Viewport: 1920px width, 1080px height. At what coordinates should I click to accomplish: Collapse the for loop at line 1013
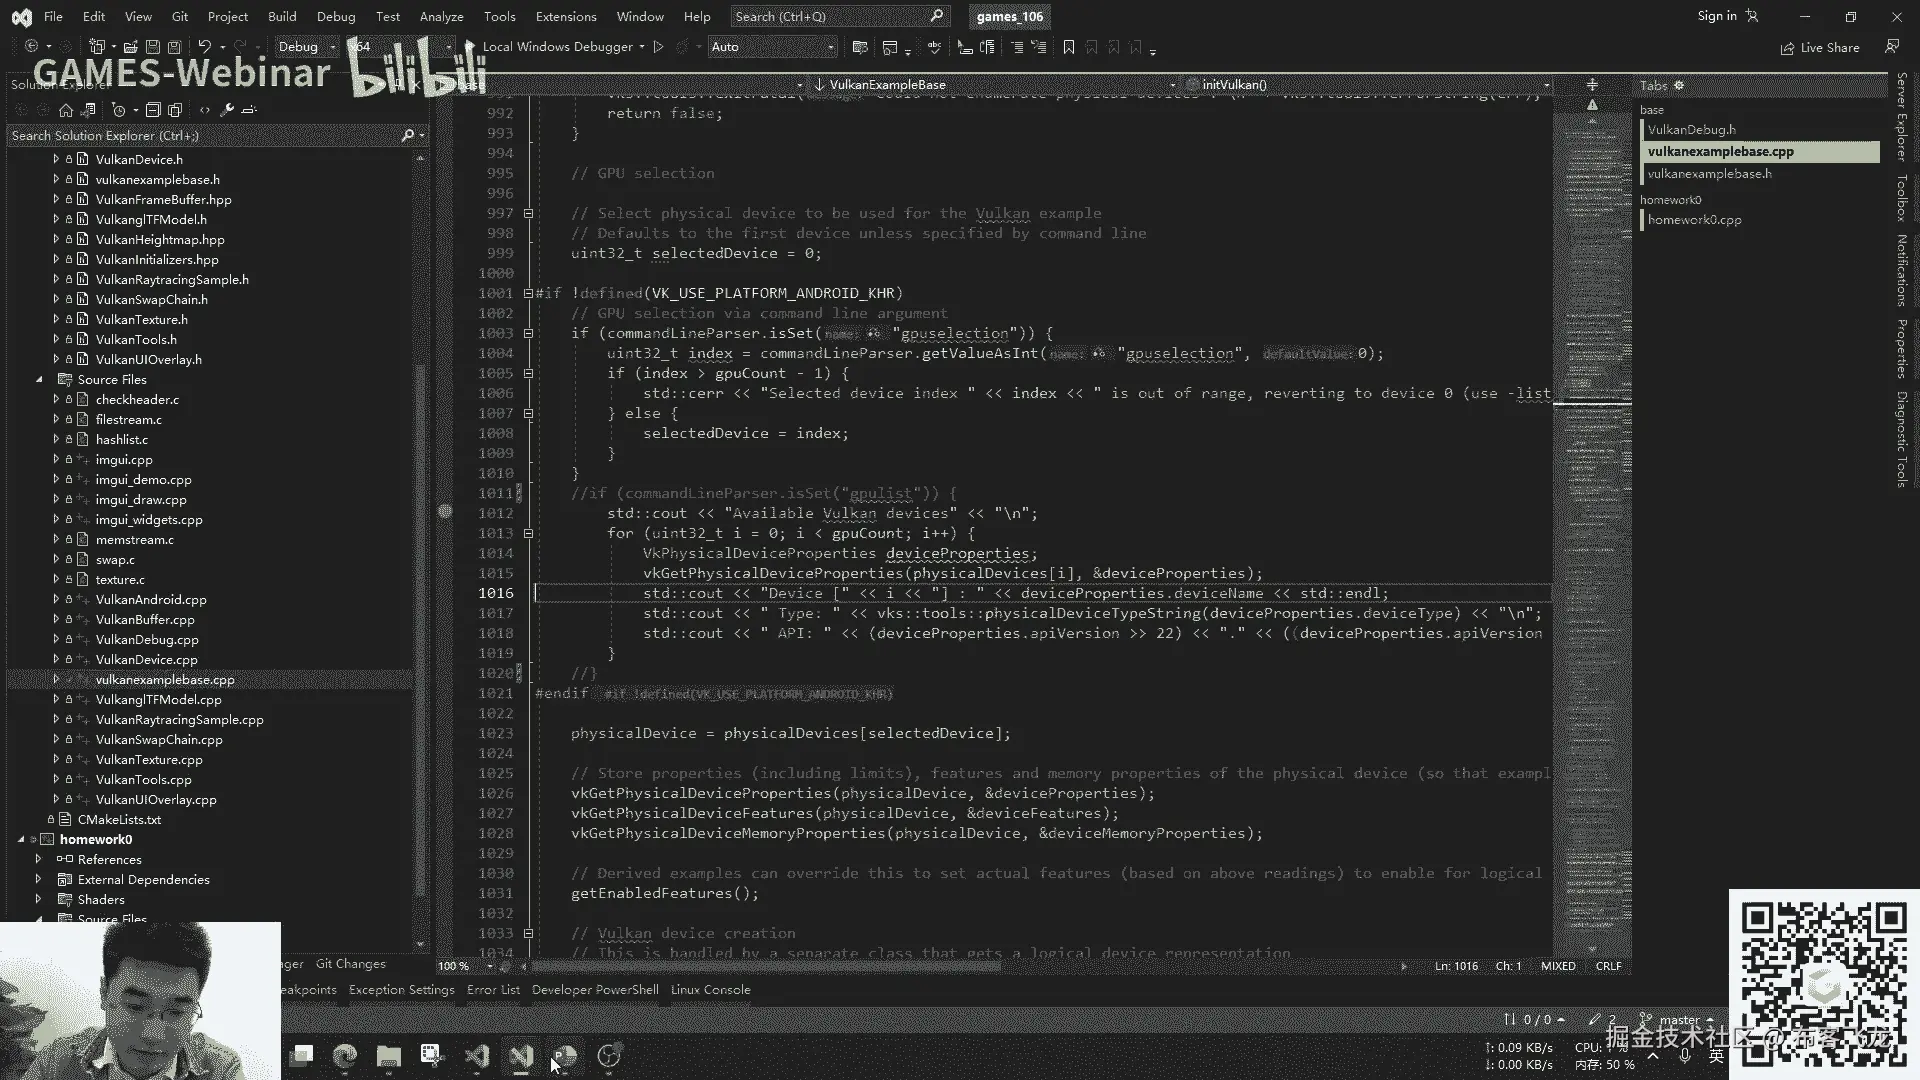pyautogui.click(x=528, y=533)
